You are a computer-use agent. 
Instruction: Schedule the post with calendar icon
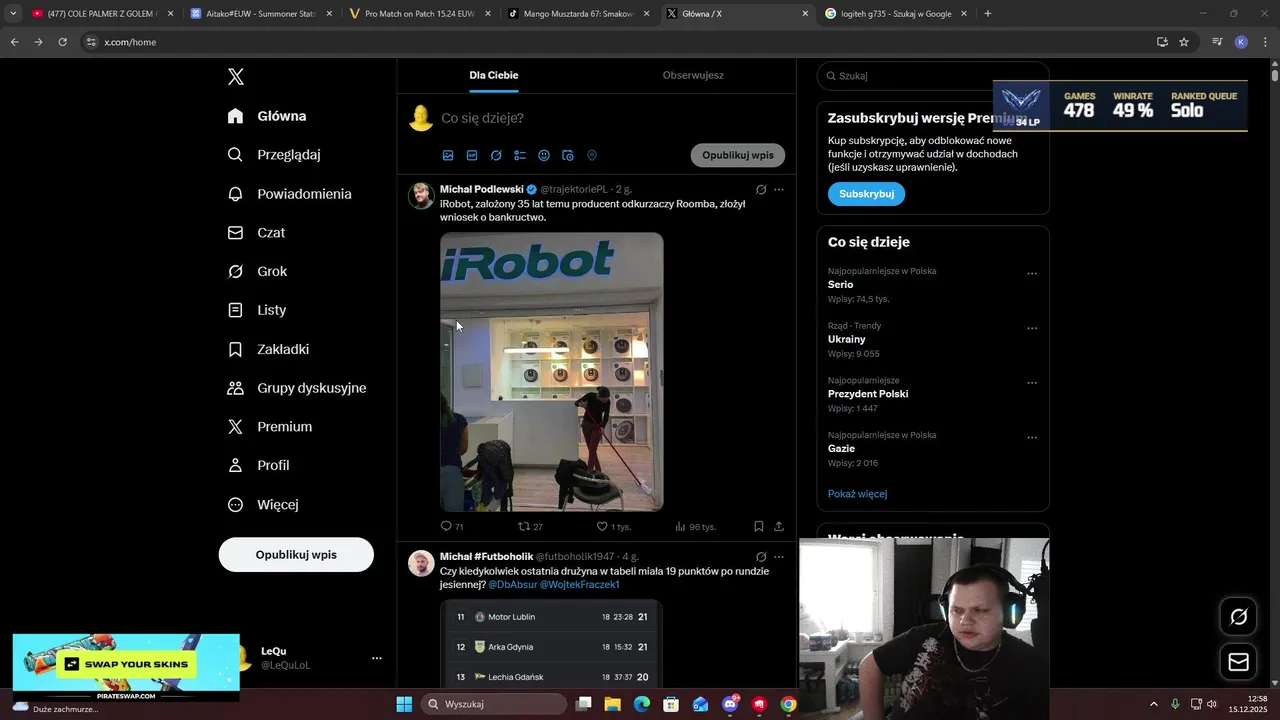click(x=568, y=155)
